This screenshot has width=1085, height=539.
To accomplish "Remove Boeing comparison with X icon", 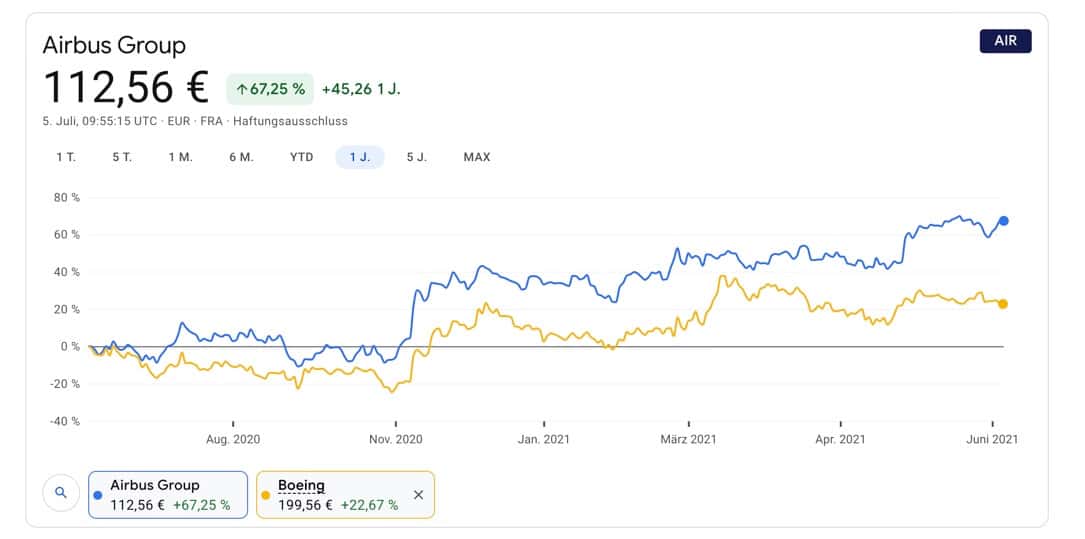I will click(x=418, y=495).
